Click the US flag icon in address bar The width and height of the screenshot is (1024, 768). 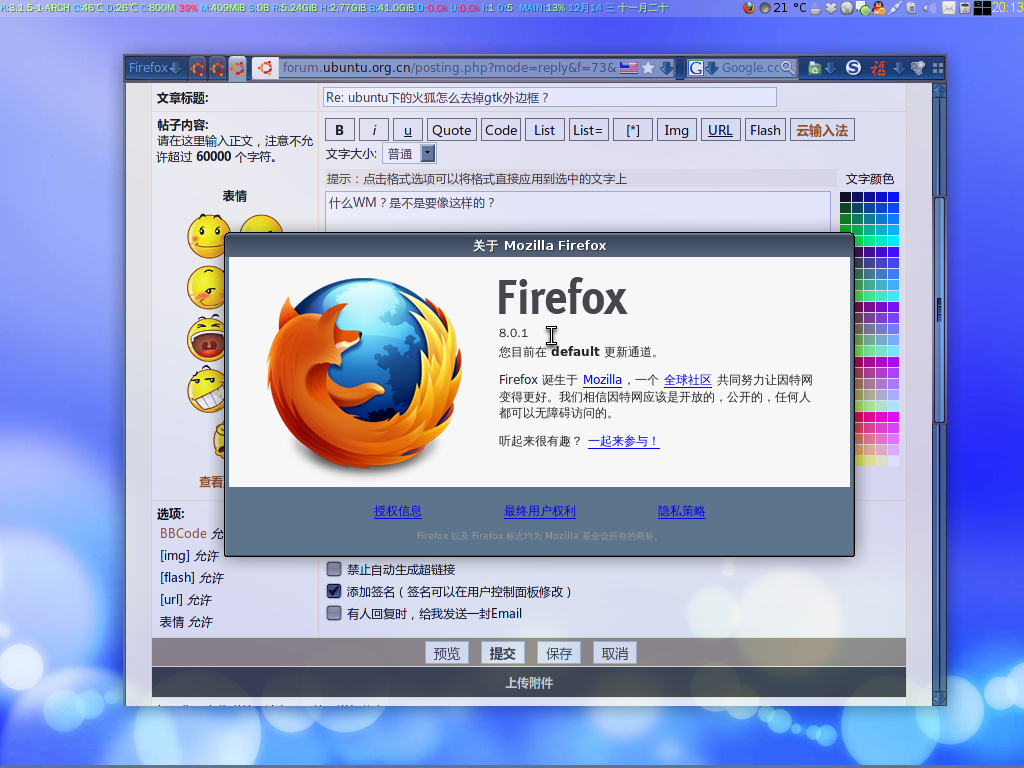tap(629, 68)
